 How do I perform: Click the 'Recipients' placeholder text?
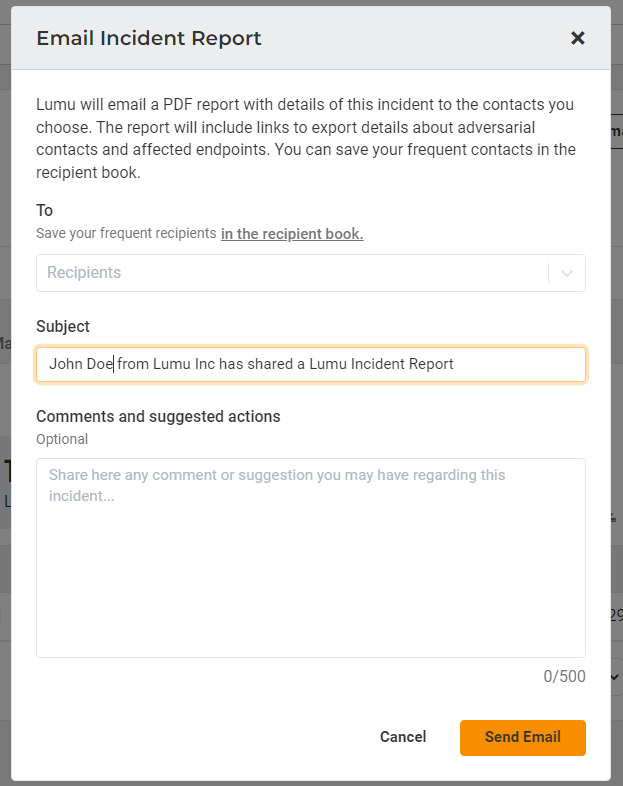[84, 273]
